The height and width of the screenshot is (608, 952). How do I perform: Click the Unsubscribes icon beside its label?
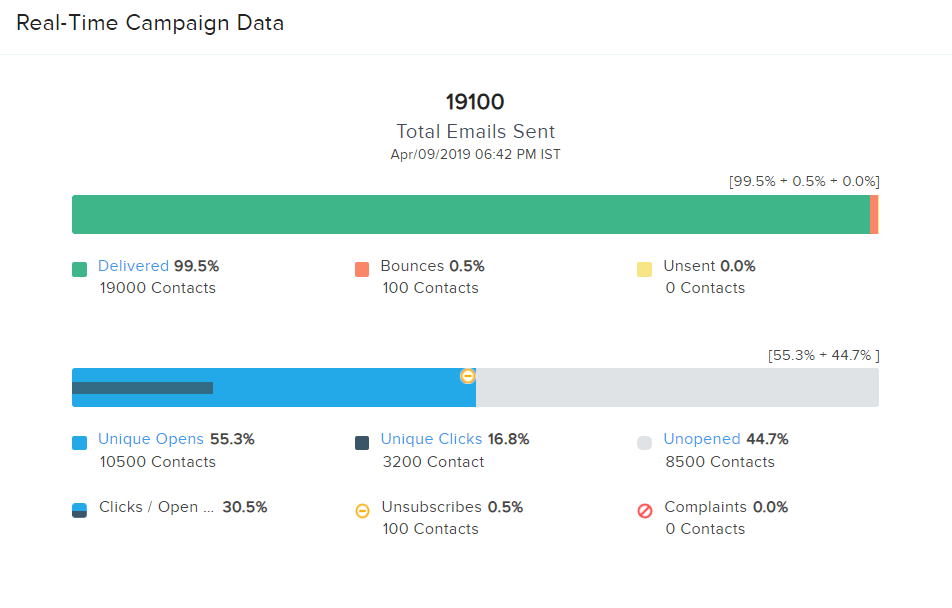click(362, 511)
